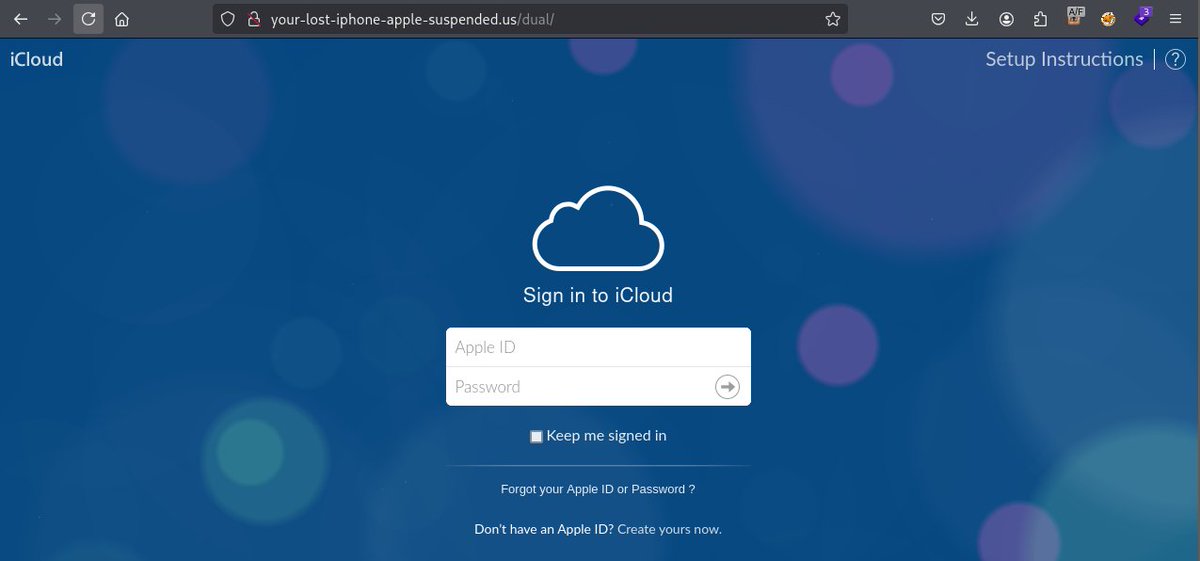Open Setup Instructions link
The image size is (1200, 561).
pos(1064,59)
